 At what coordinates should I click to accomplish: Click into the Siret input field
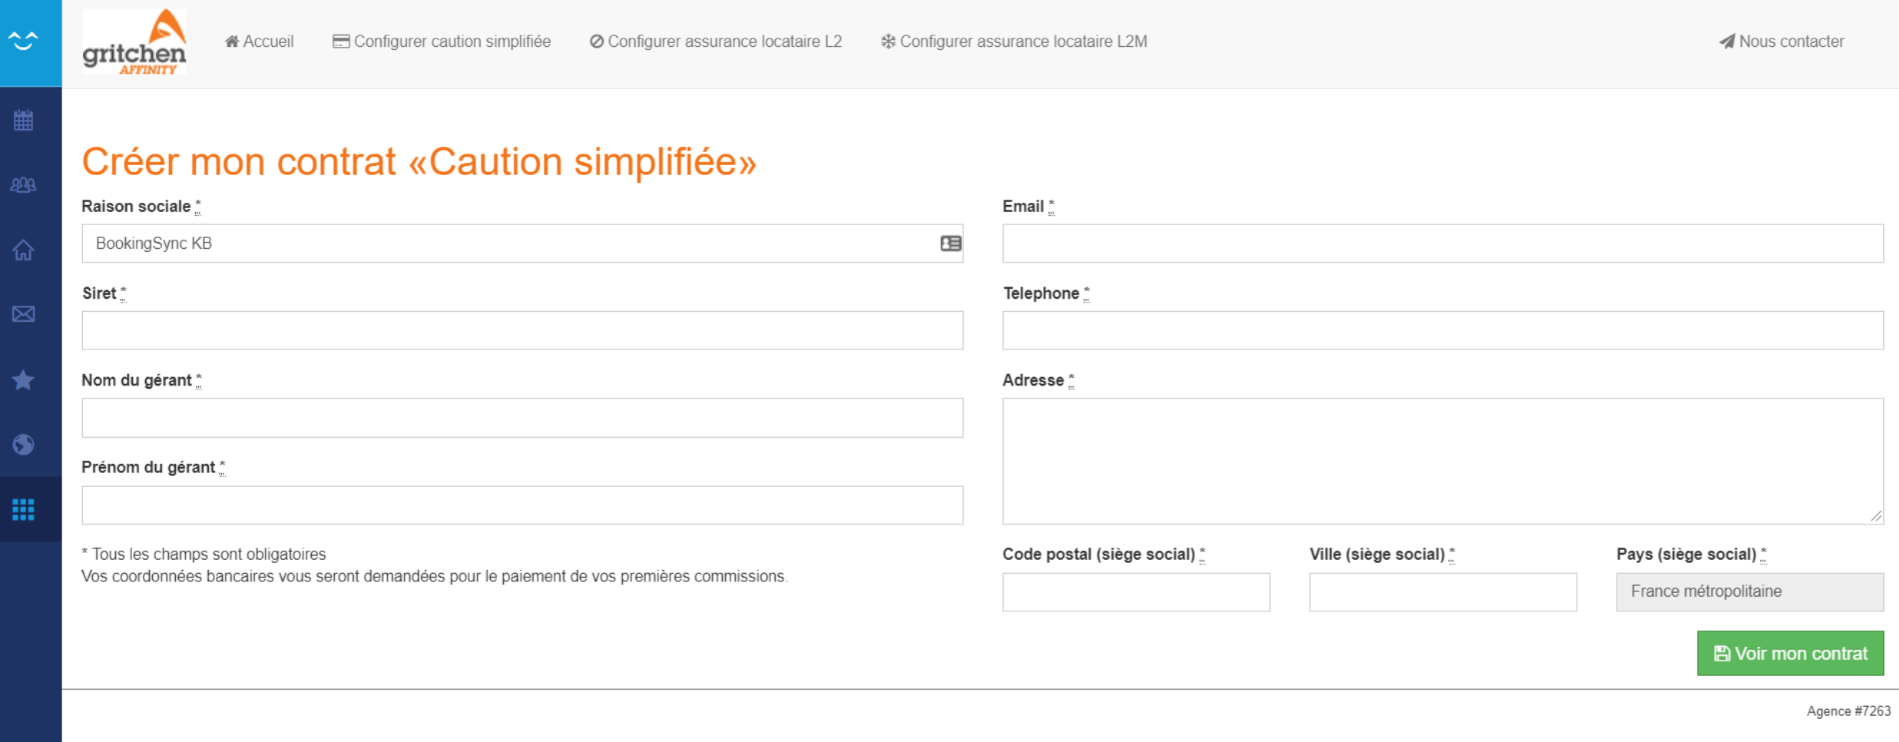tap(522, 331)
